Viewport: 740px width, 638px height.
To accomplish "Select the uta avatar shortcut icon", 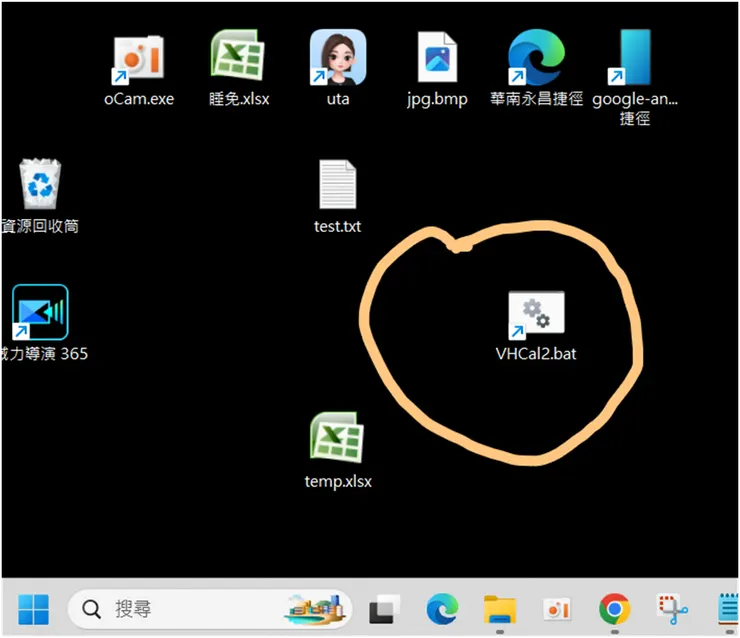I will pyautogui.click(x=338, y=58).
